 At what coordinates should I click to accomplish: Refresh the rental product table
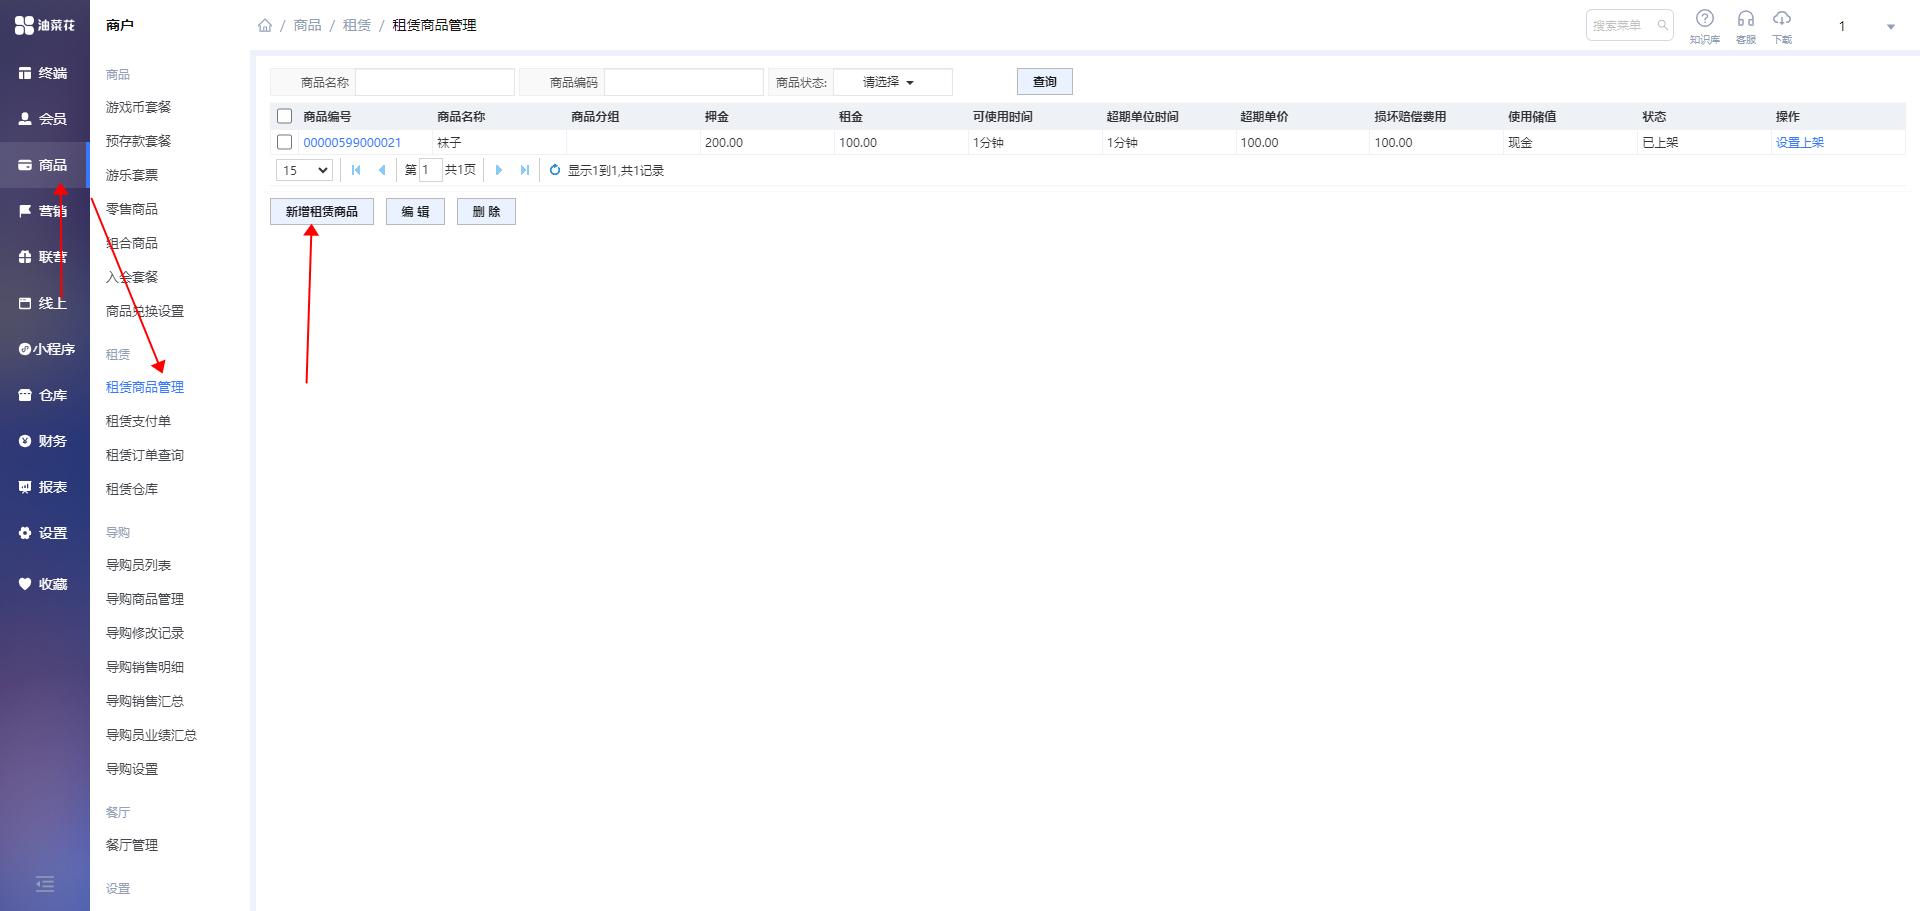[x=555, y=170]
